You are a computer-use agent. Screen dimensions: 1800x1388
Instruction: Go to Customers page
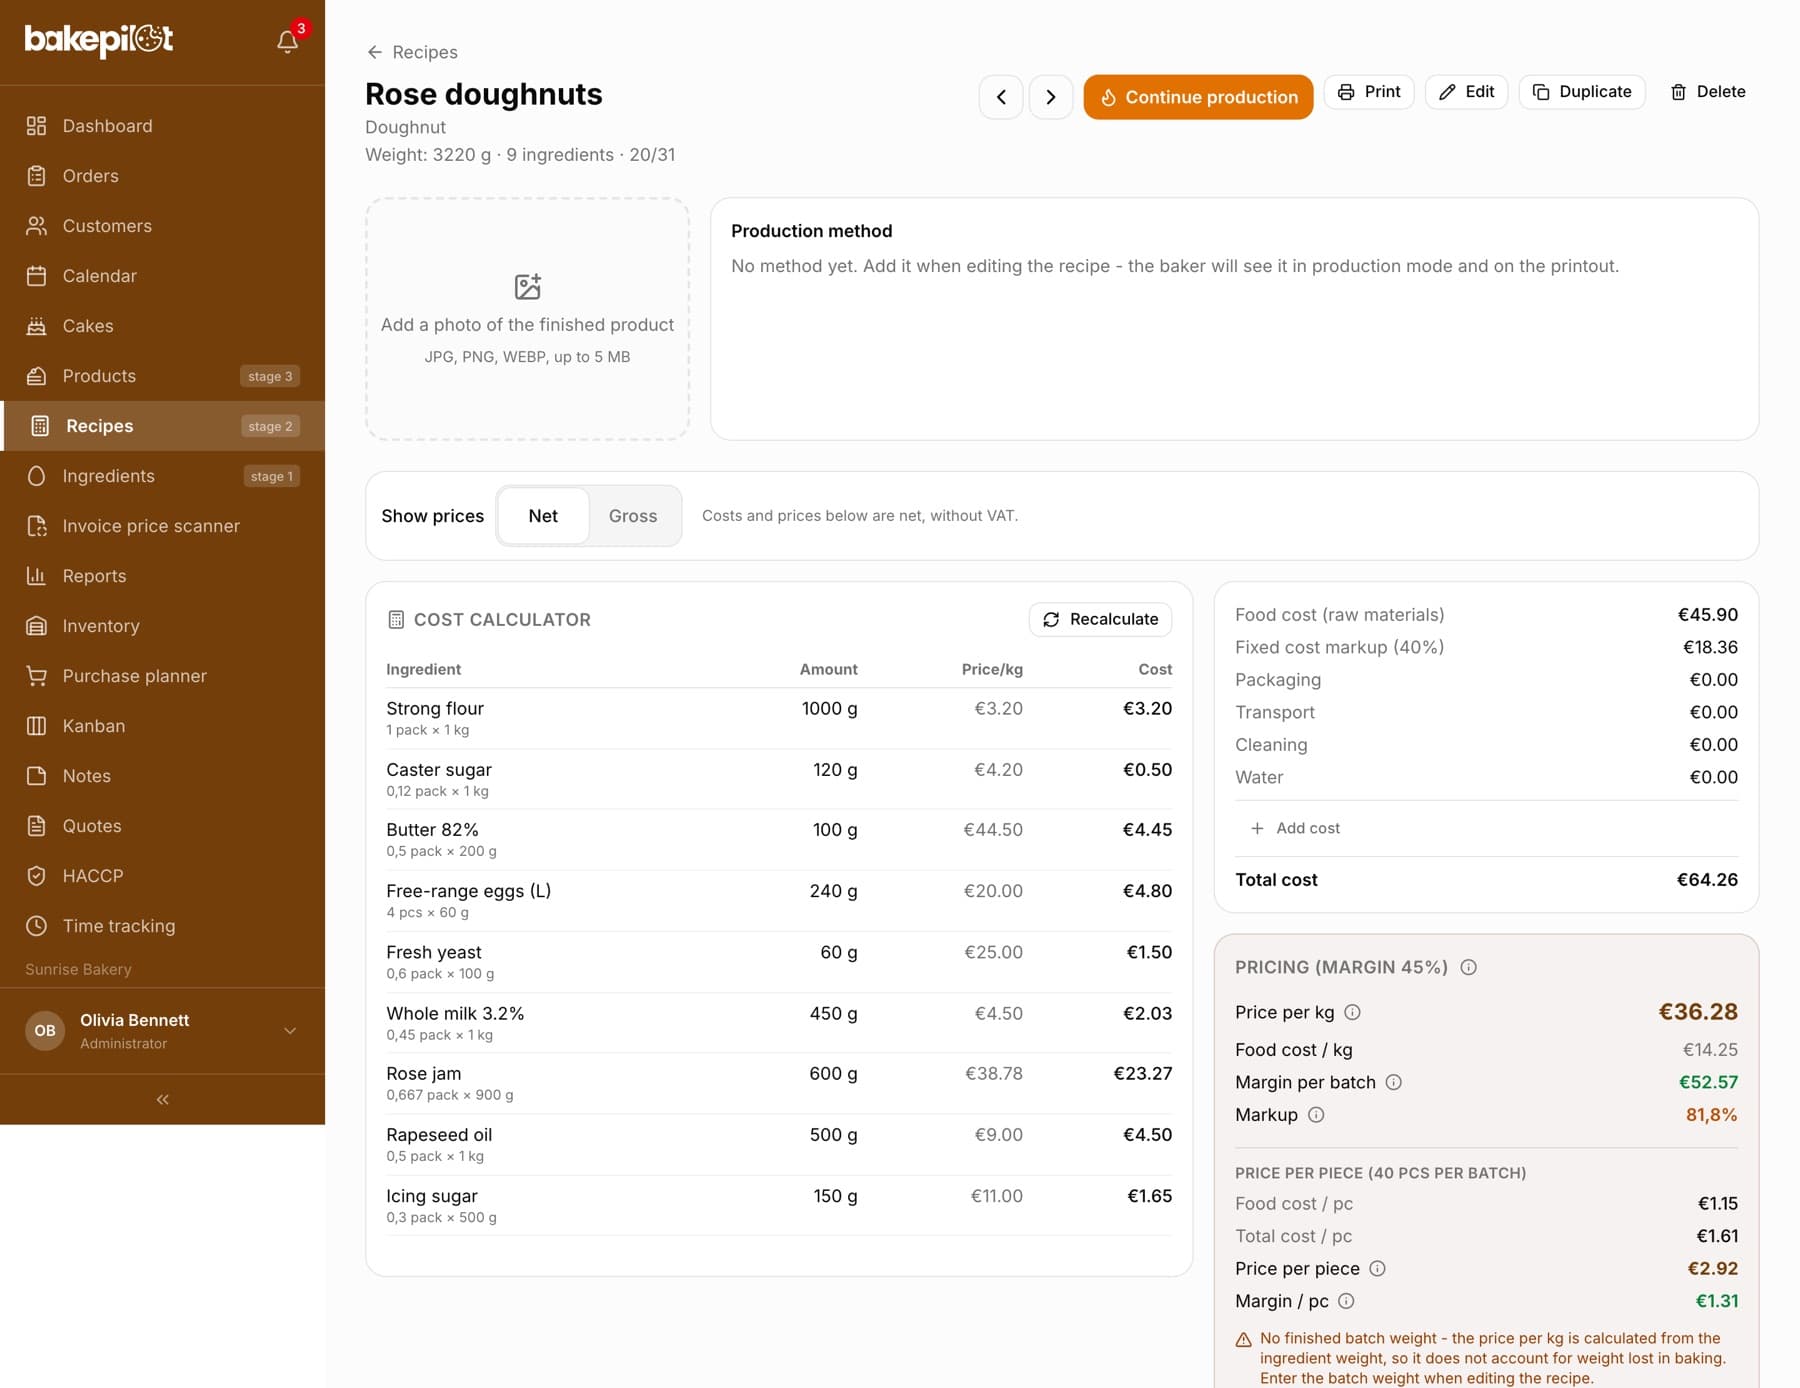tap(162, 226)
